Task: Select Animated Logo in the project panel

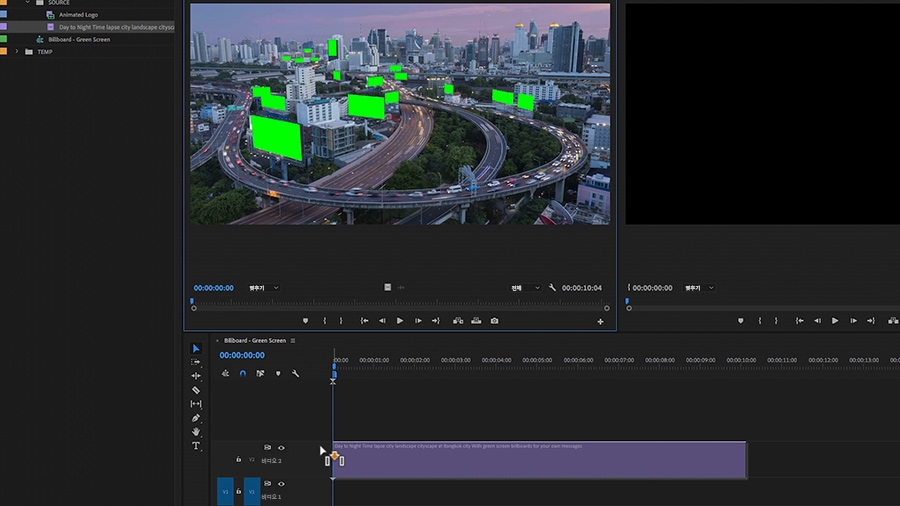Action: pos(78,15)
